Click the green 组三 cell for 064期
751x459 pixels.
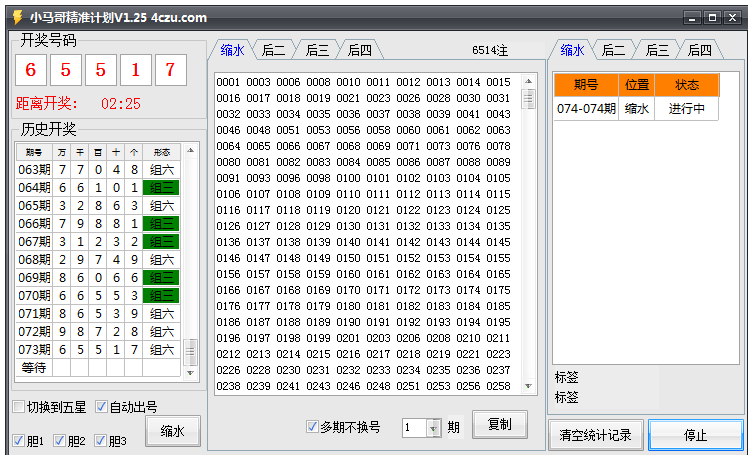click(x=161, y=187)
